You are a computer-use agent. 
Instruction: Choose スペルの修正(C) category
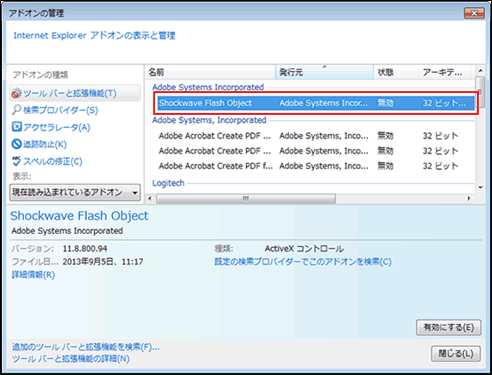(x=53, y=161)
